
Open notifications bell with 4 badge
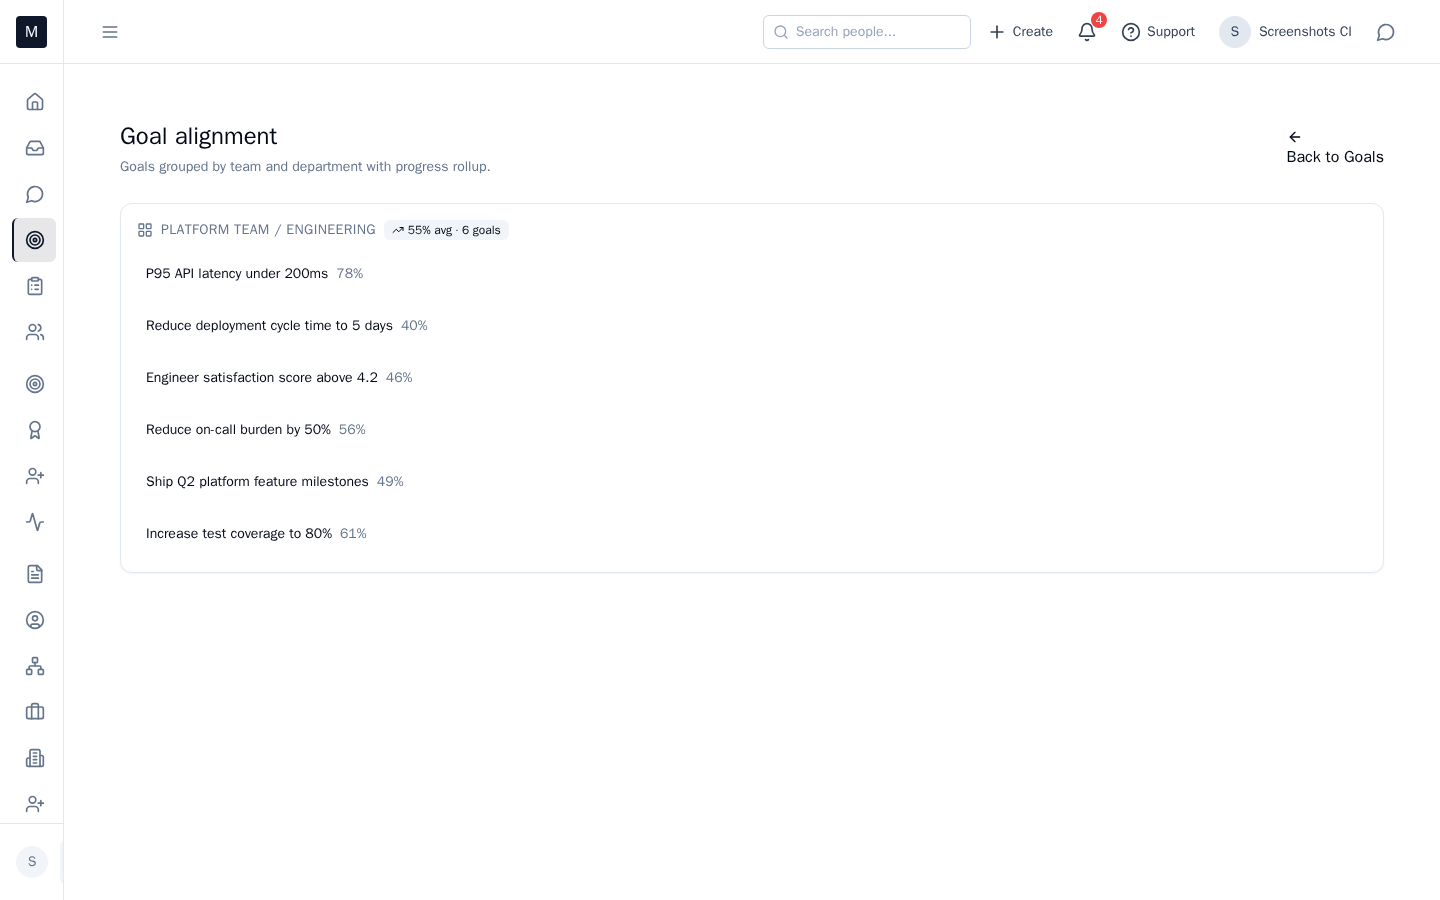click(x=1087, y=32)
